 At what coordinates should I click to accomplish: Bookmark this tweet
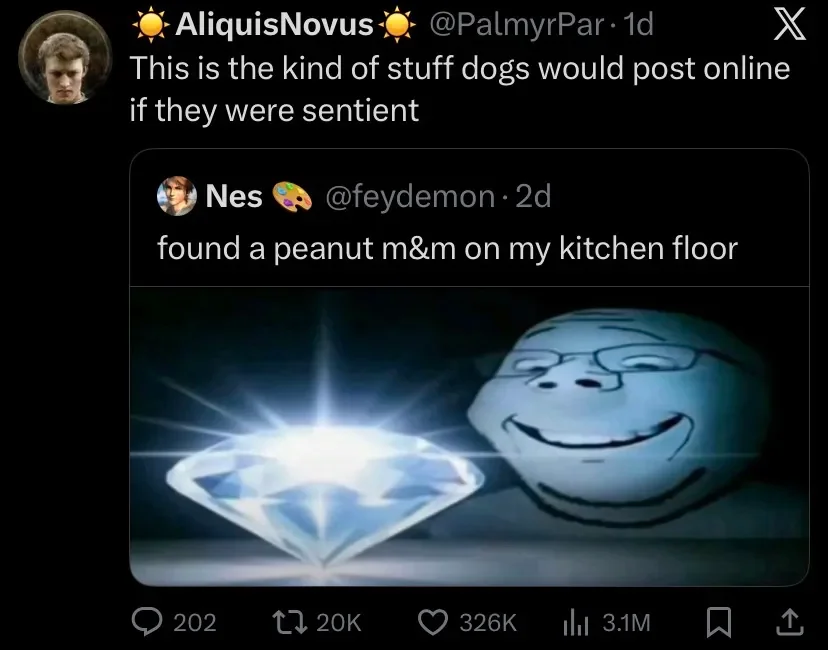click(x=716, y=622)
